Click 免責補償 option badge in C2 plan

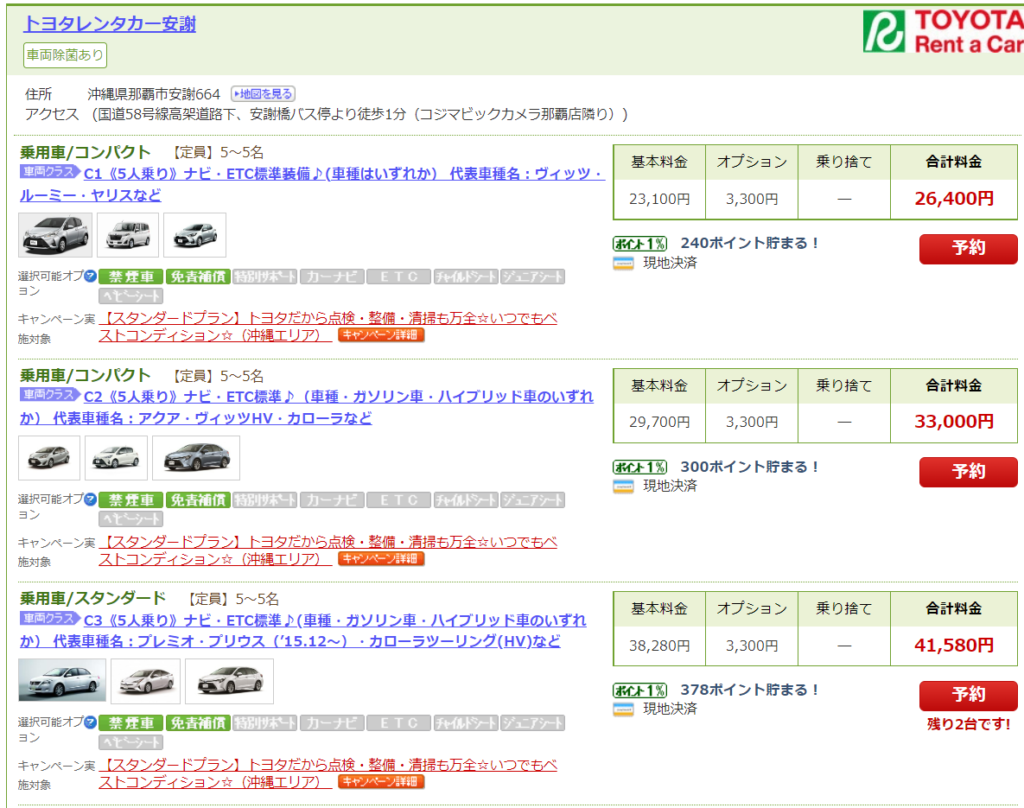[198, 500]
